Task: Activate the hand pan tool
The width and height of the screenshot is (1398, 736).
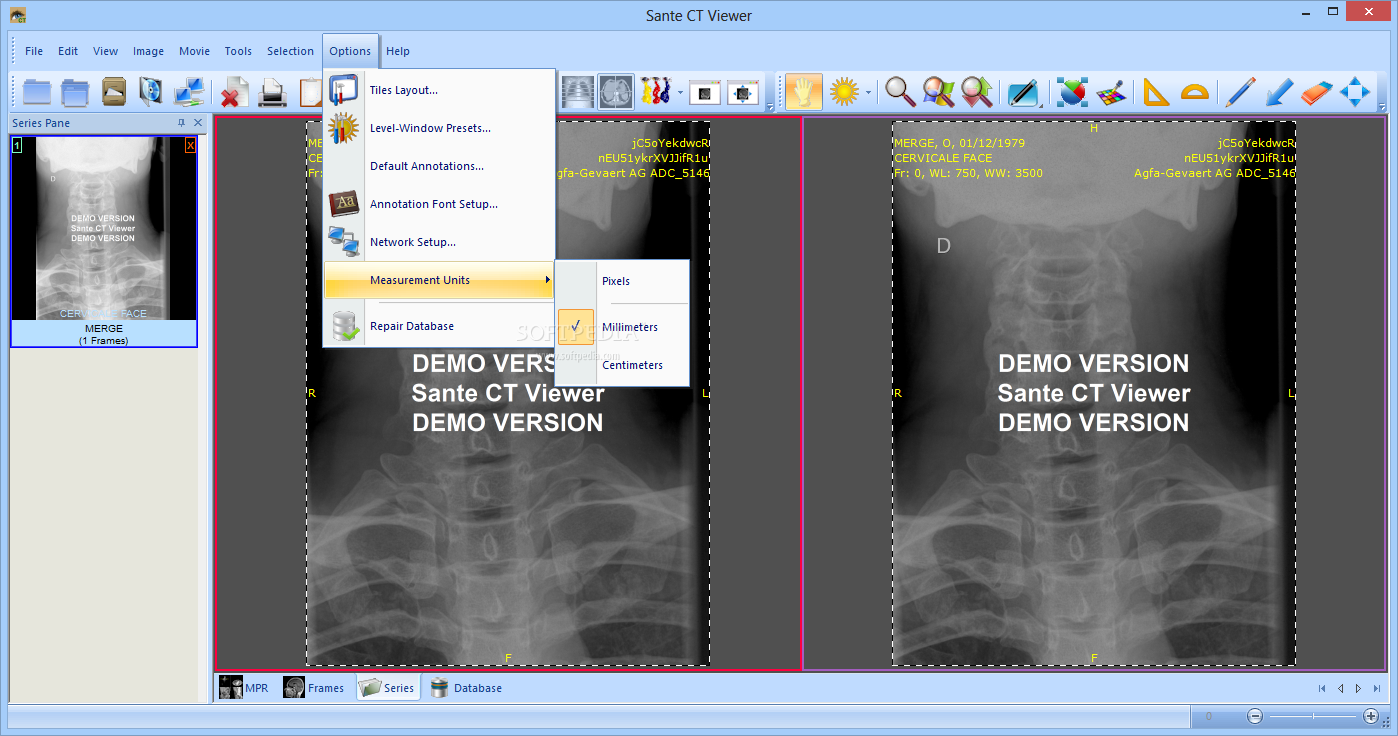Action: 804,92
